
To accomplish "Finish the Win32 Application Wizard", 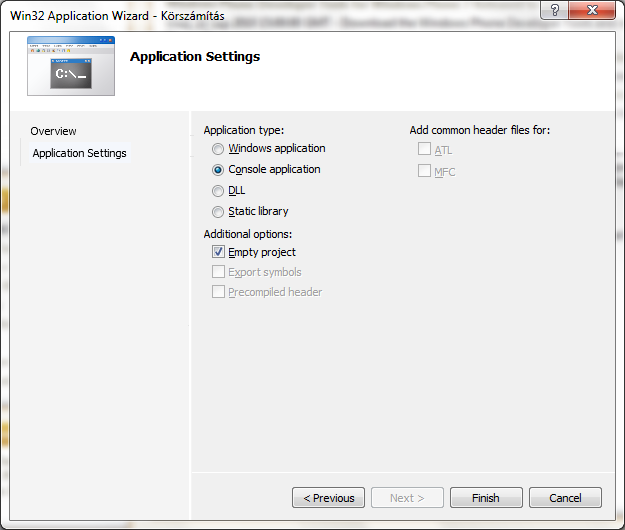I will tap(486, 498).
